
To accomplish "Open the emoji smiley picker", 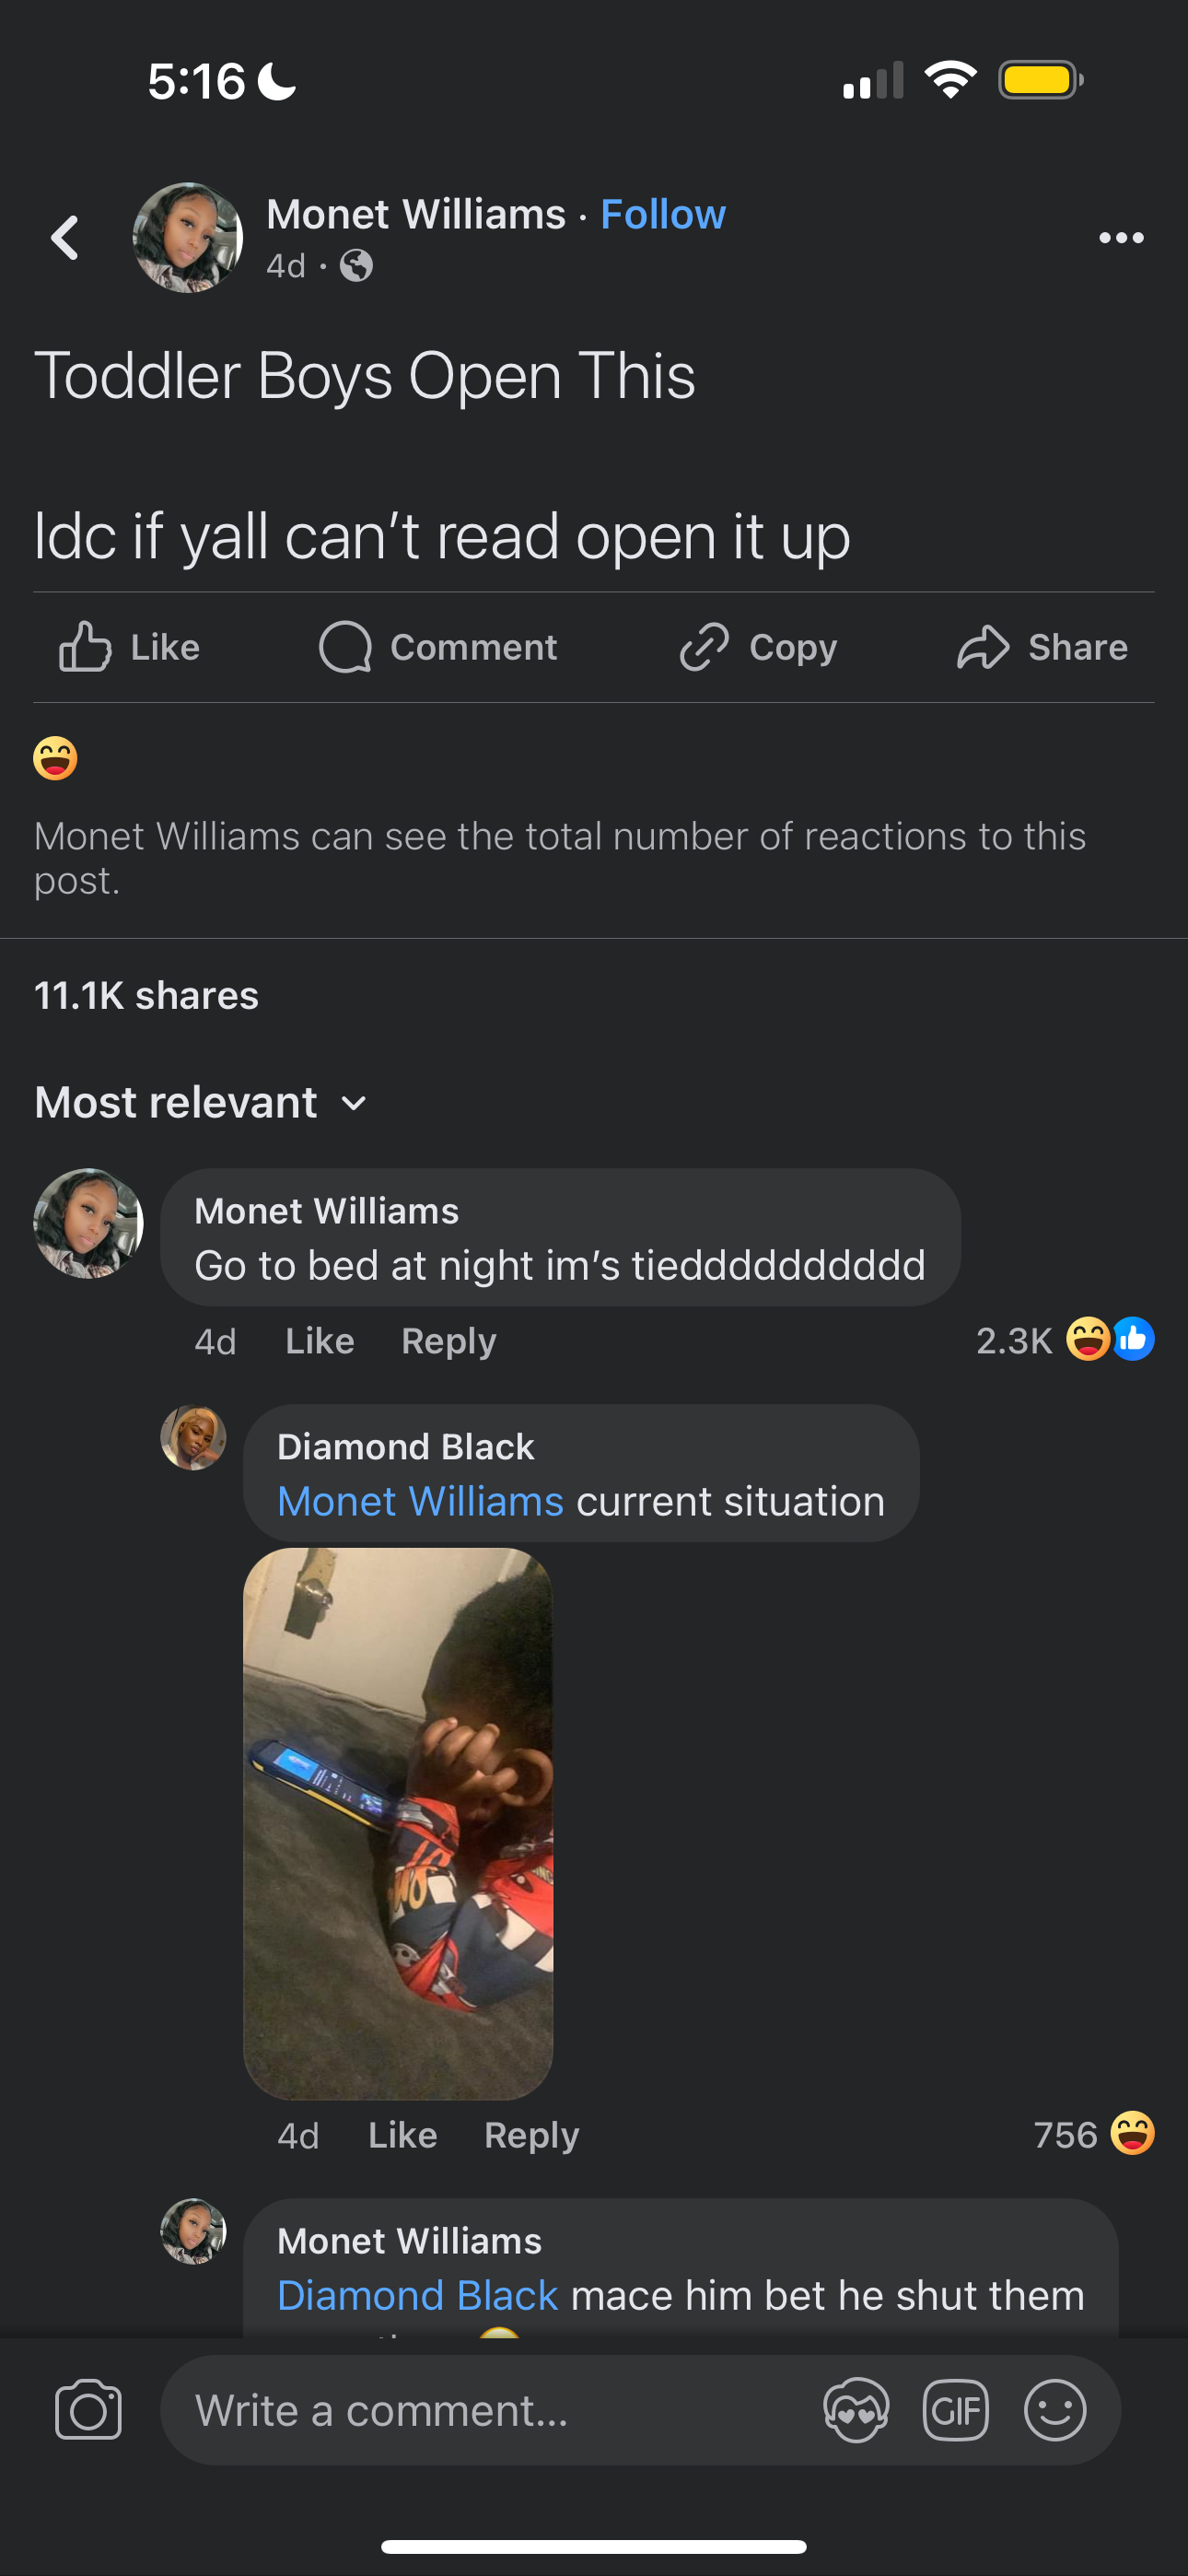I will coord(1055,2410).
